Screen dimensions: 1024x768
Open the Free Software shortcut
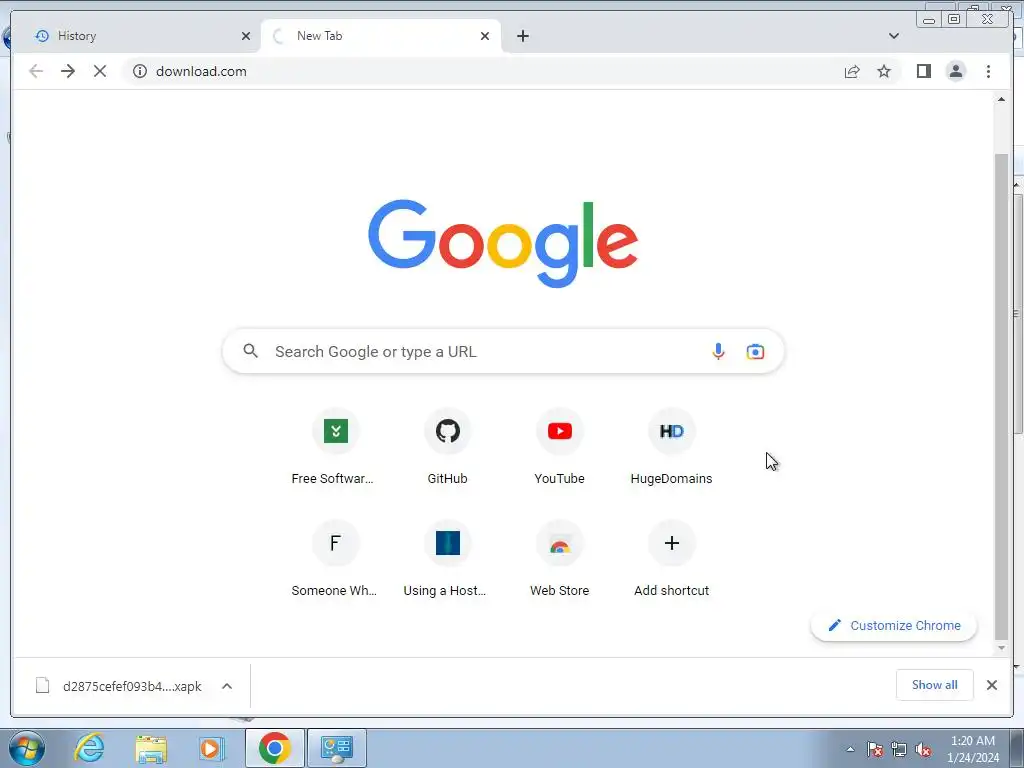point(335,447)
